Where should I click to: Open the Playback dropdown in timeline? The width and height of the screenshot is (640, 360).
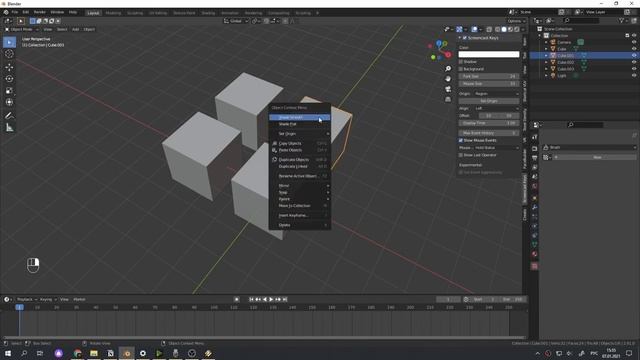(x=27, y=300)
